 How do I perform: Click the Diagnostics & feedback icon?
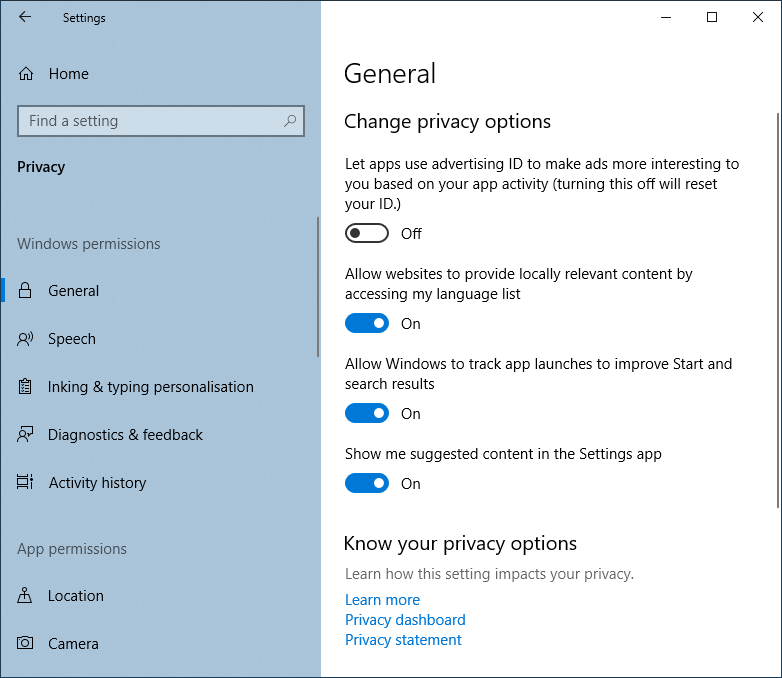(25, 435)
